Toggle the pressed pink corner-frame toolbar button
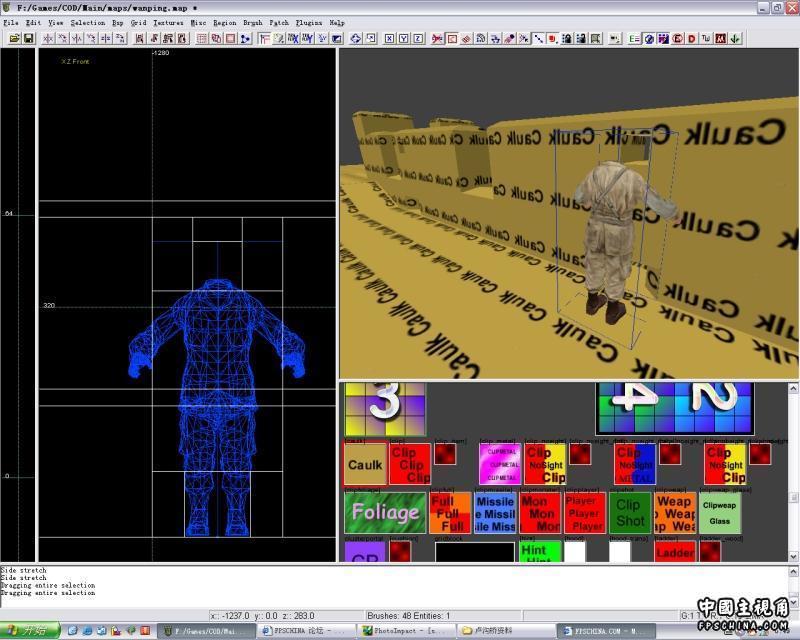Viewport: 800px width, 640px height. [264, 38]
